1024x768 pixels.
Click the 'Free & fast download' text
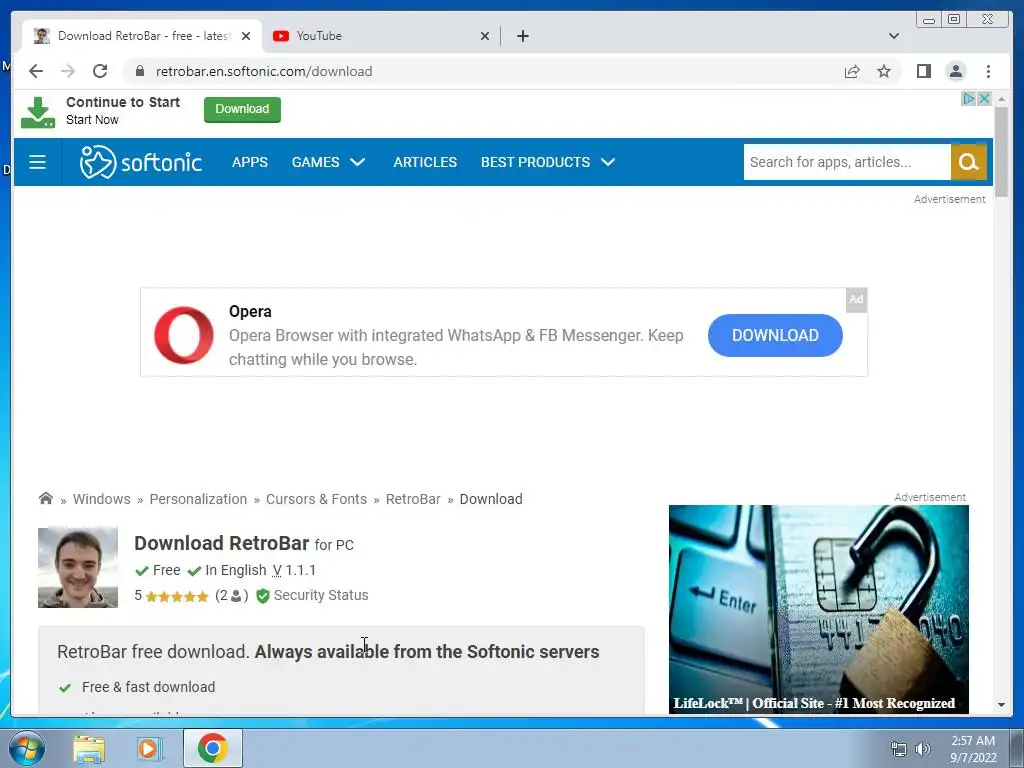point(148,687)
